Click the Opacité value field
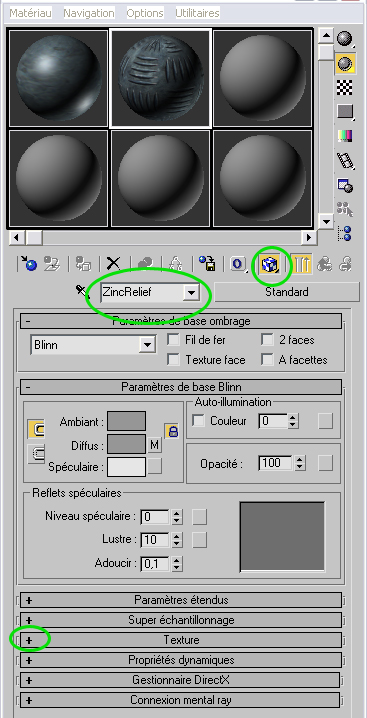This screenshot has height=718, width=367. click(276, 463)
